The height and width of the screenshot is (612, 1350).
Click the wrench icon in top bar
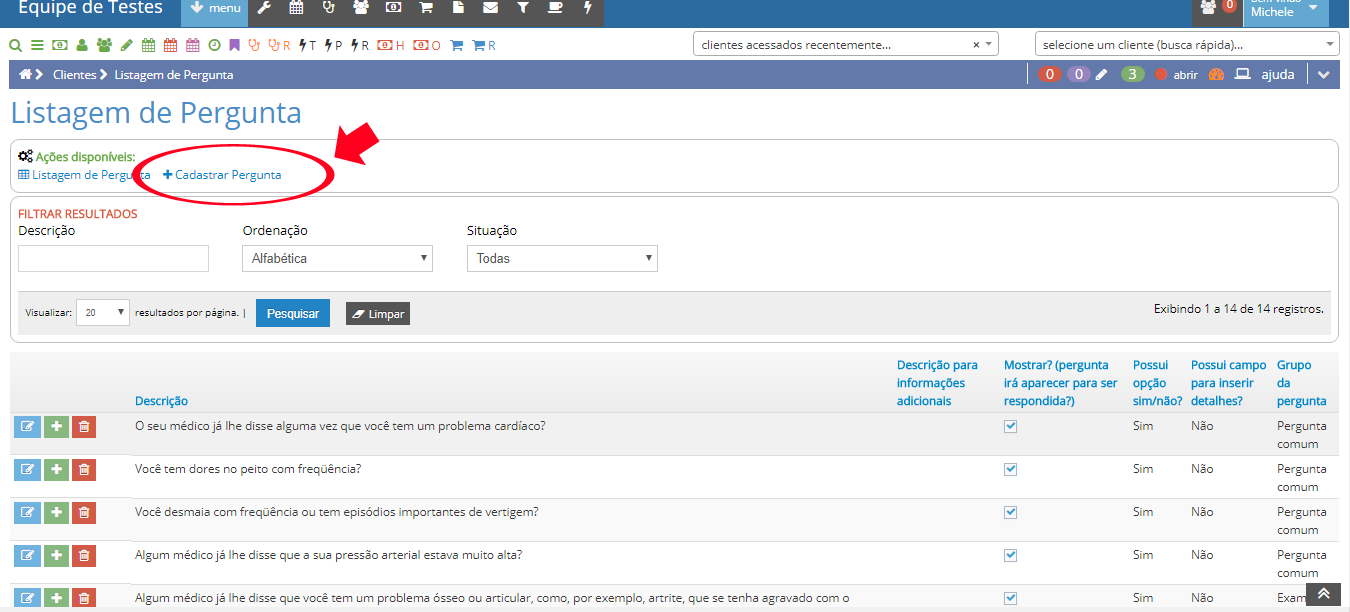coord(264,8)
